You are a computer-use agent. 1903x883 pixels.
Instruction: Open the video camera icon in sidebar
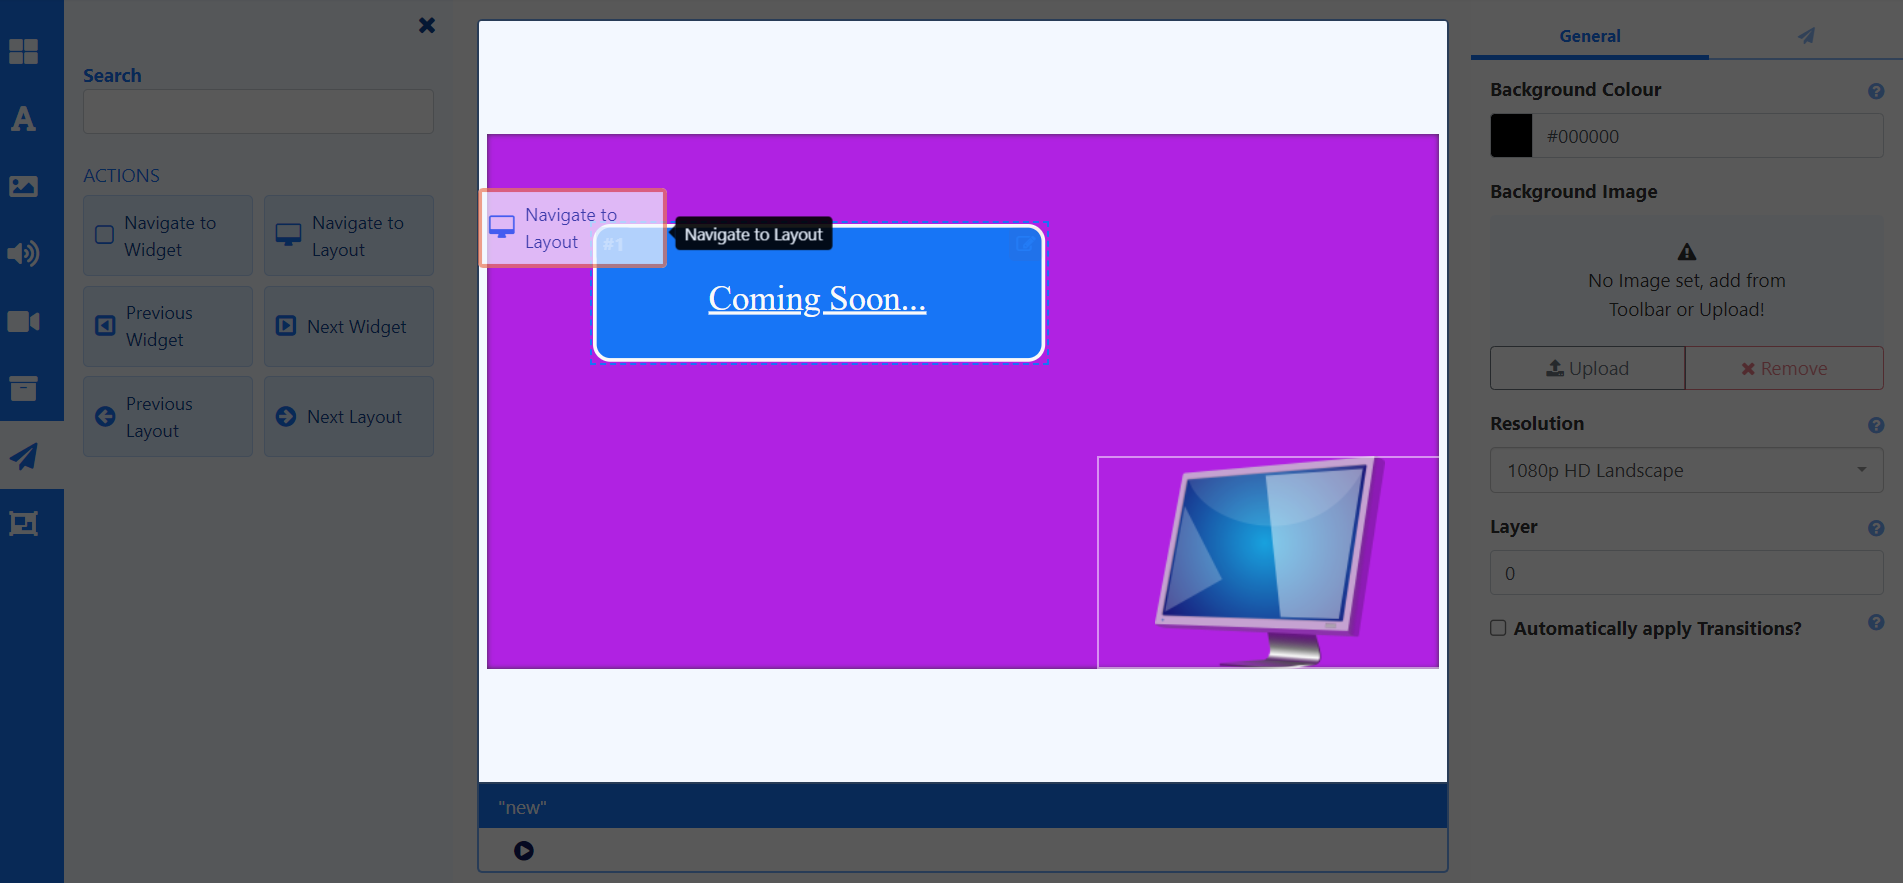tap(23, 321)
